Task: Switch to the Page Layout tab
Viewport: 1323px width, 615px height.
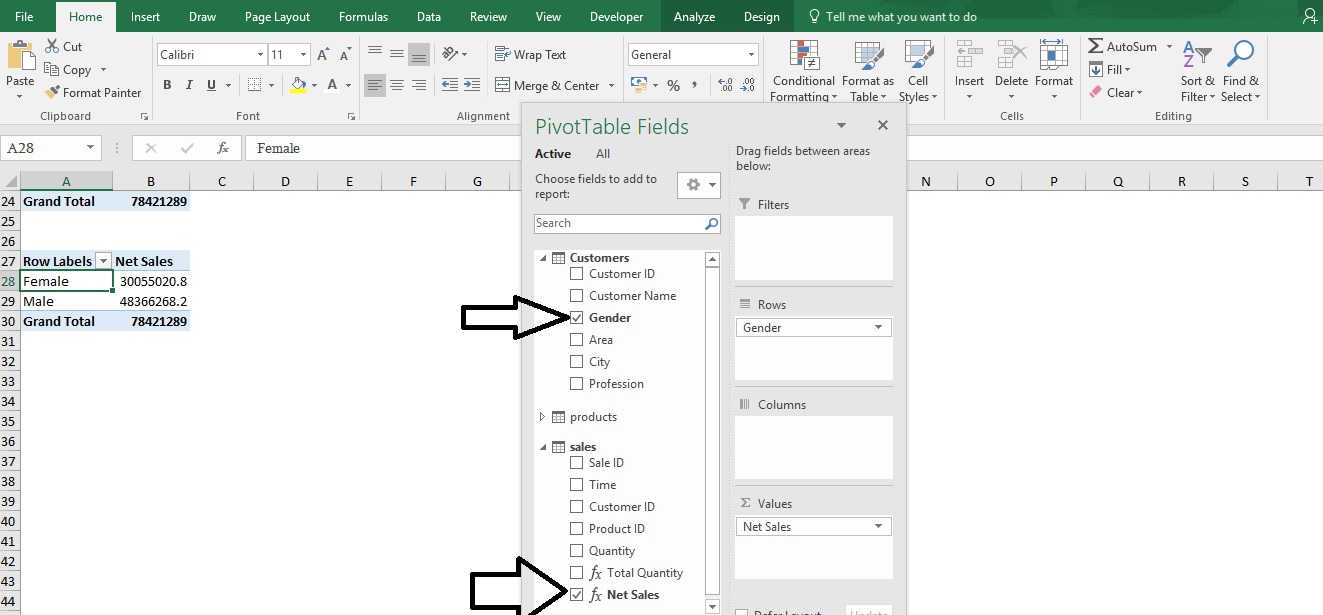Action: tap(277, 16)
